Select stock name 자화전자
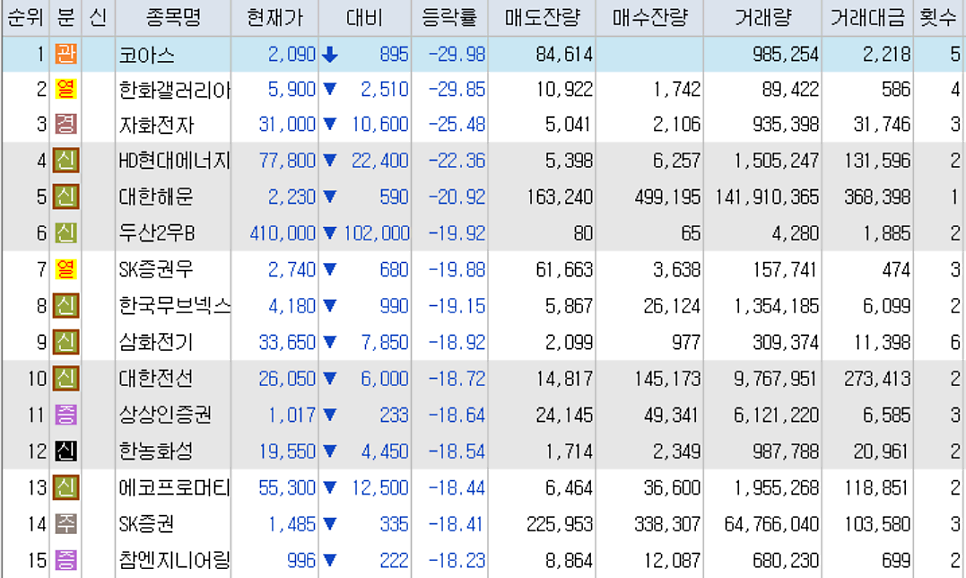This screenshot has width=966, height=578. pos(156,126)
